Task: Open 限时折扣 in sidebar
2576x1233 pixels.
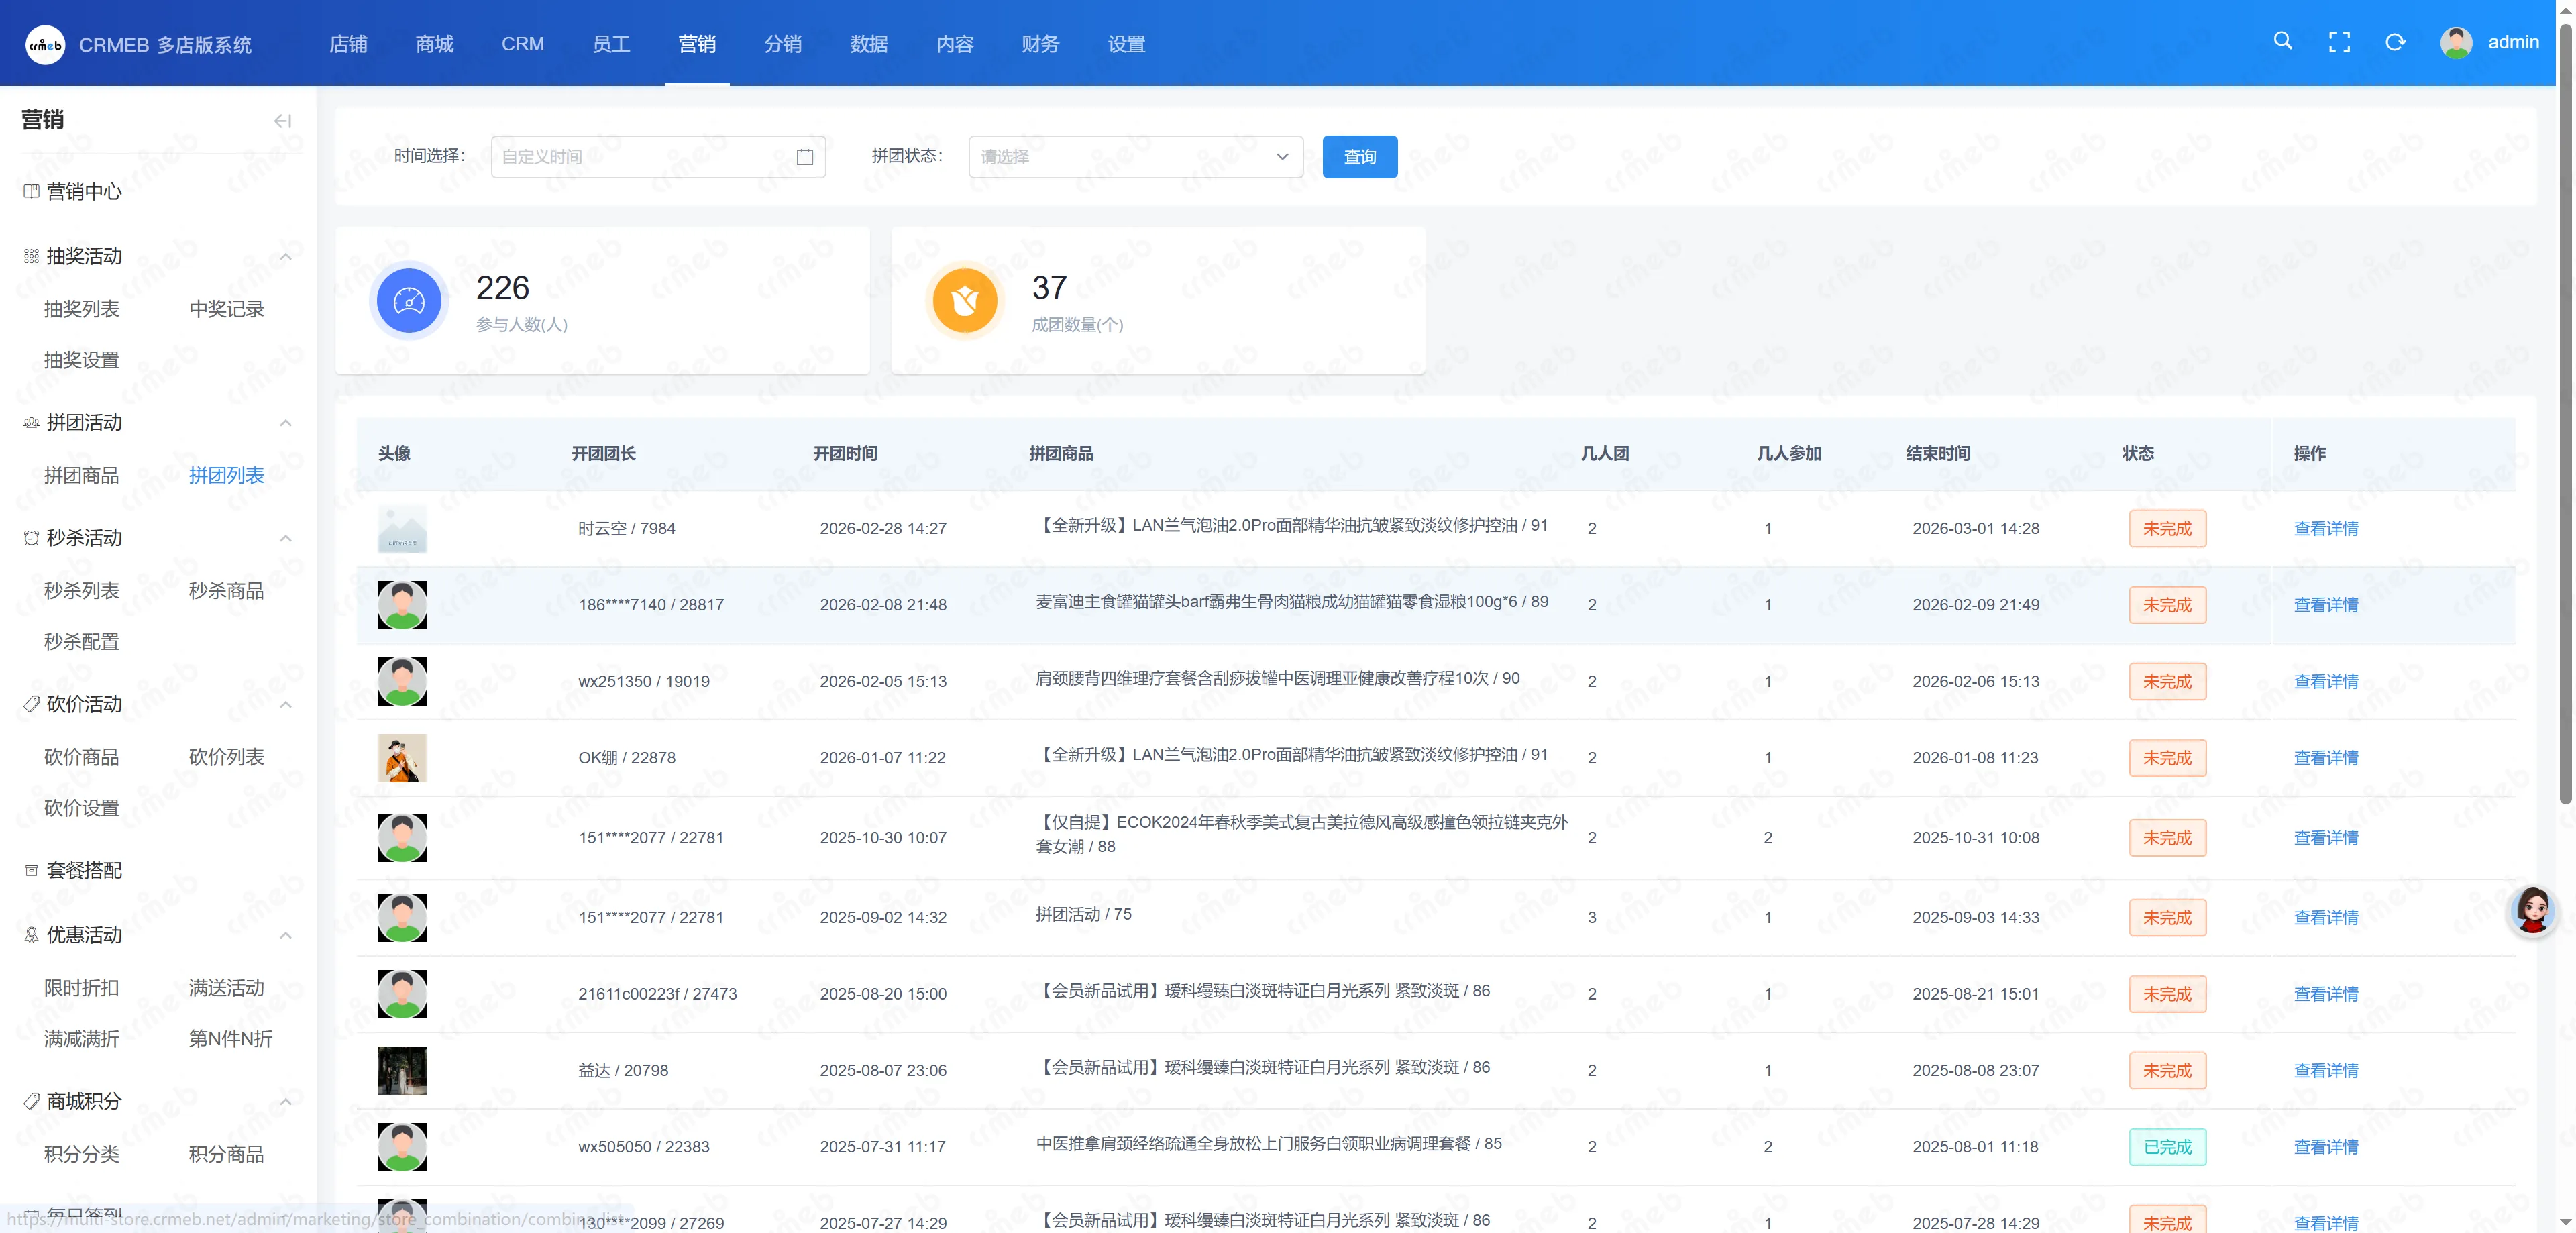Action: [x=82, y=988]
